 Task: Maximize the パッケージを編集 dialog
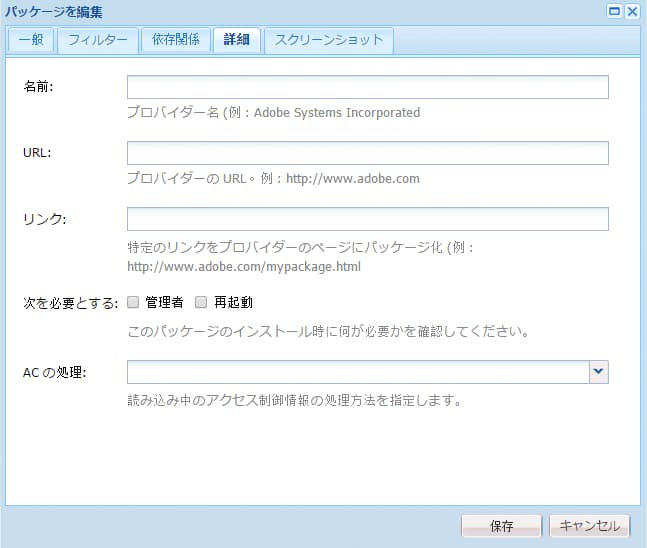(x=614, y=11)
